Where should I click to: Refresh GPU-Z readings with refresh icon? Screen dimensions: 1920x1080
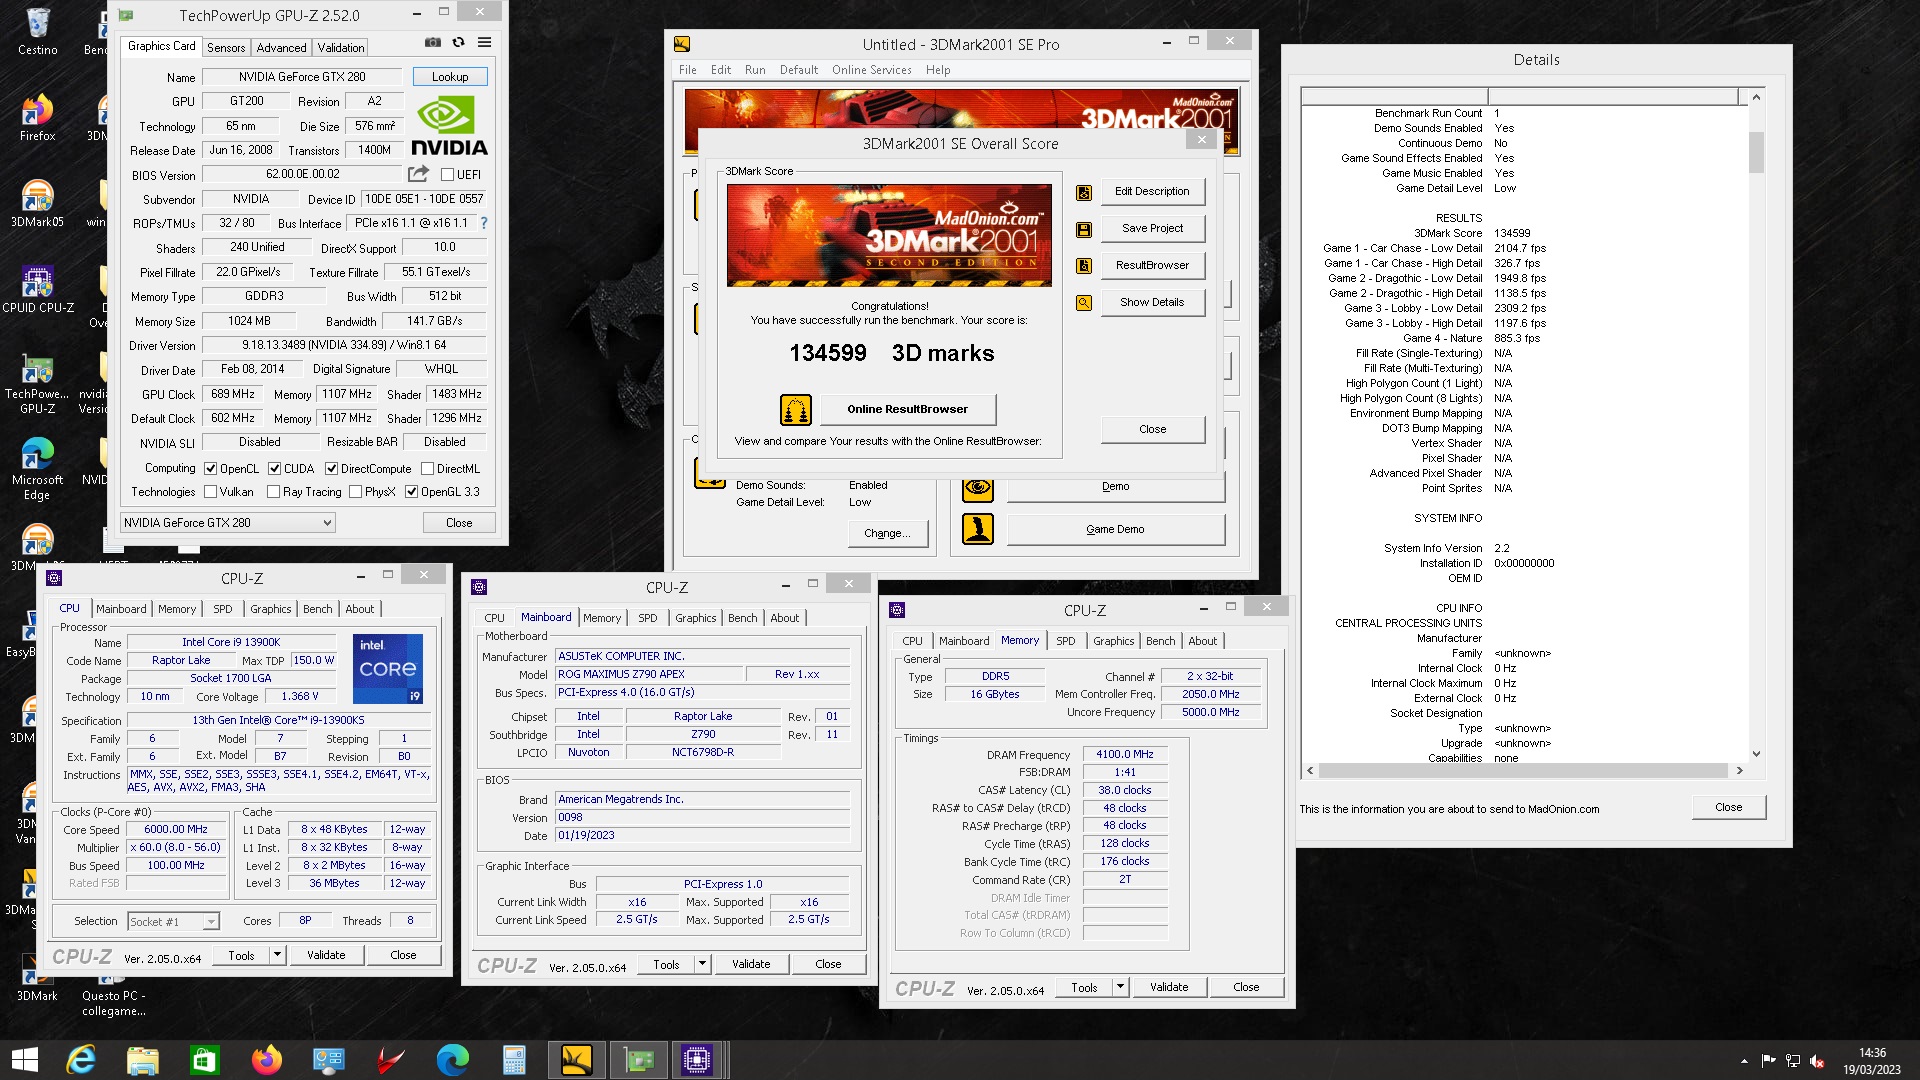click(458, 43)
